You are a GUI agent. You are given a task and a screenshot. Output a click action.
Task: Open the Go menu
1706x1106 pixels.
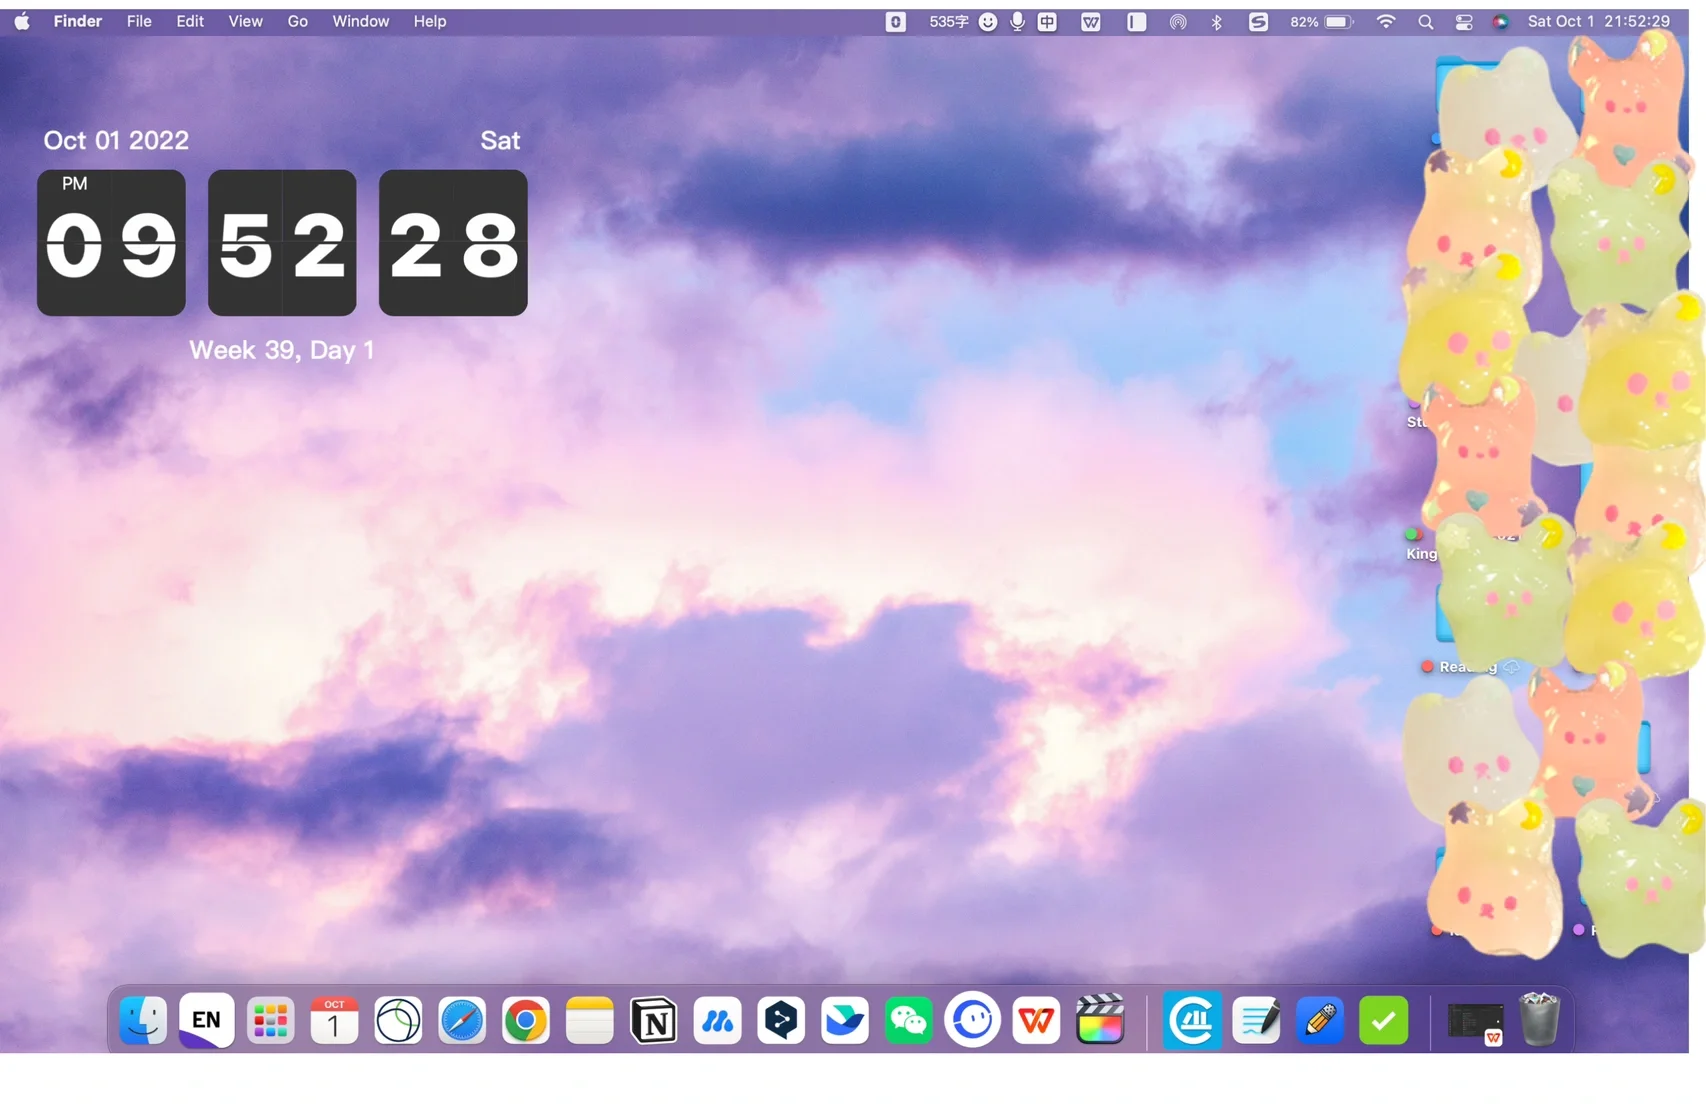[x=297, y=22]
